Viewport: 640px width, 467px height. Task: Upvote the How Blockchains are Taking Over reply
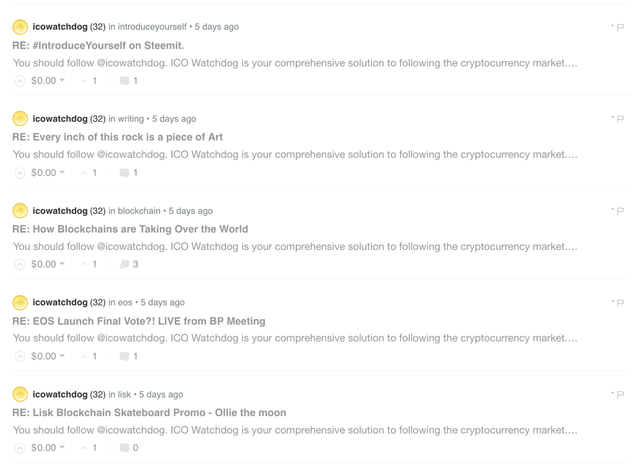pyautogui.click(x=19, y=265)
